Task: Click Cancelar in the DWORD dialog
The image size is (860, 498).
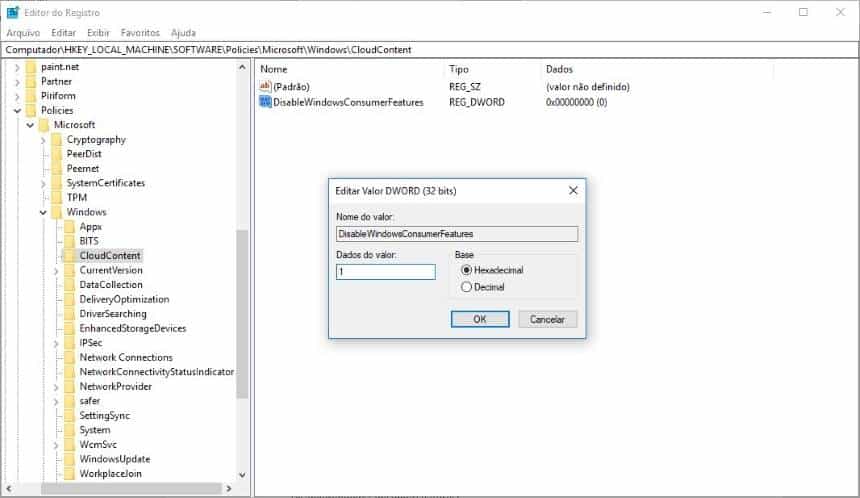Action: tap(547, 319)
